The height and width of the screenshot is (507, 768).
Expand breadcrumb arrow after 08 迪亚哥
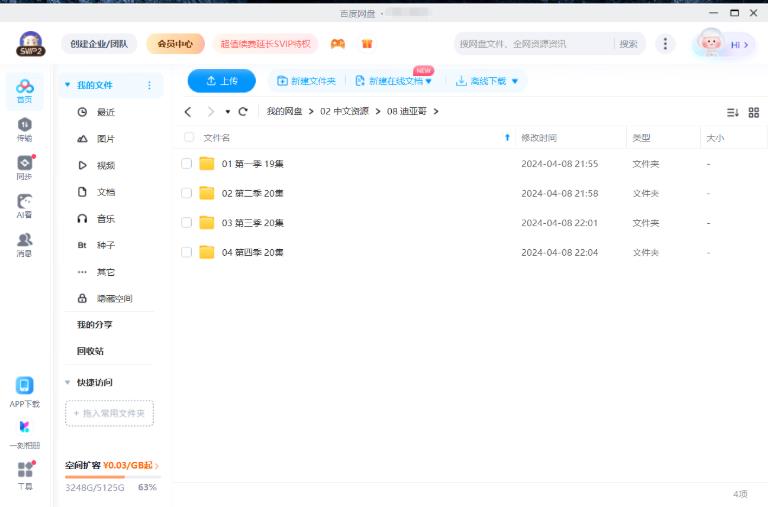[436, 112]
